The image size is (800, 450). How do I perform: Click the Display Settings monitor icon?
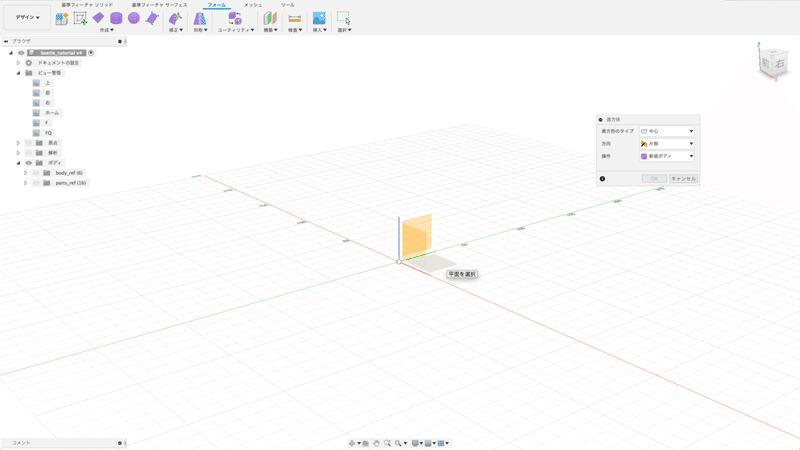pyautogui.click(x=415, y=443)
